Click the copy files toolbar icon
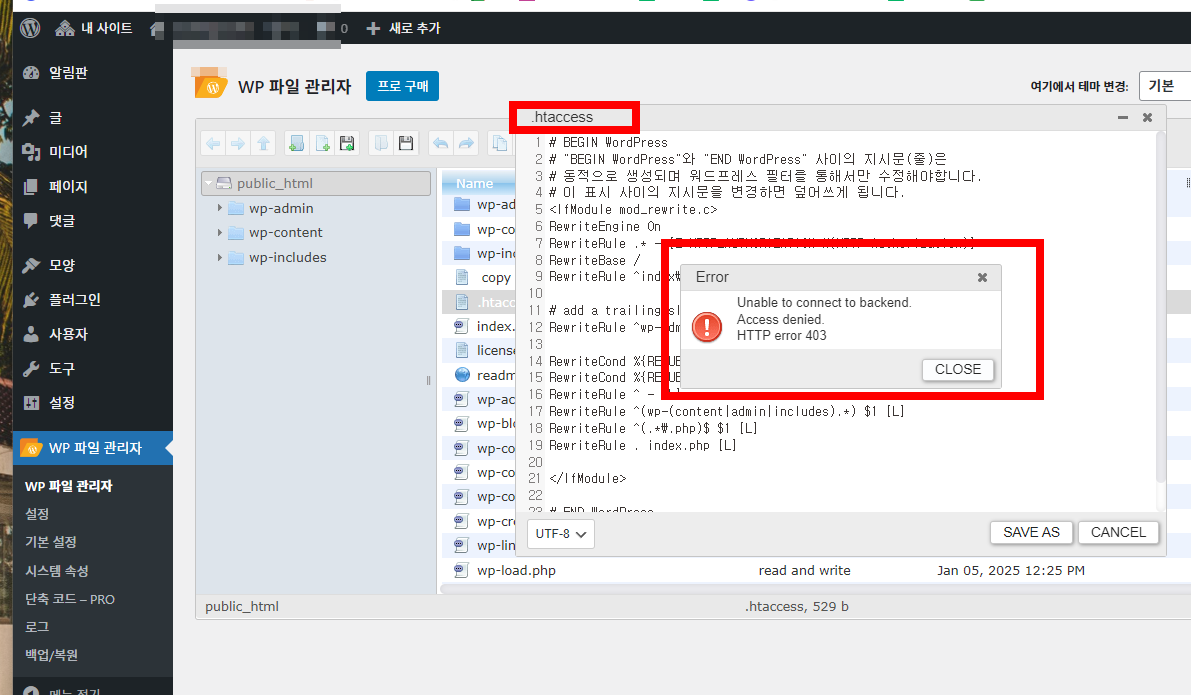 point(500,143)
